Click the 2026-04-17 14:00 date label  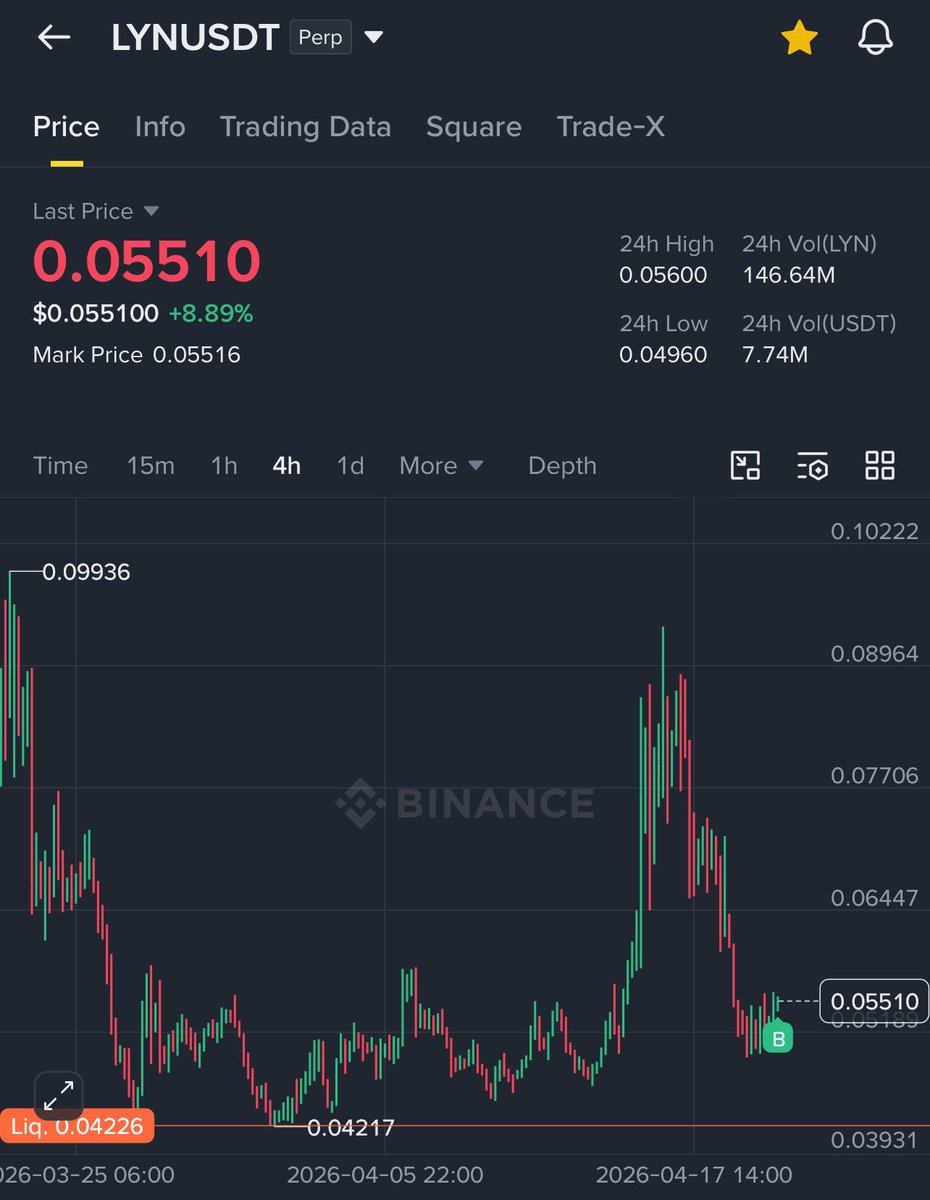[x=694, y=1174]
